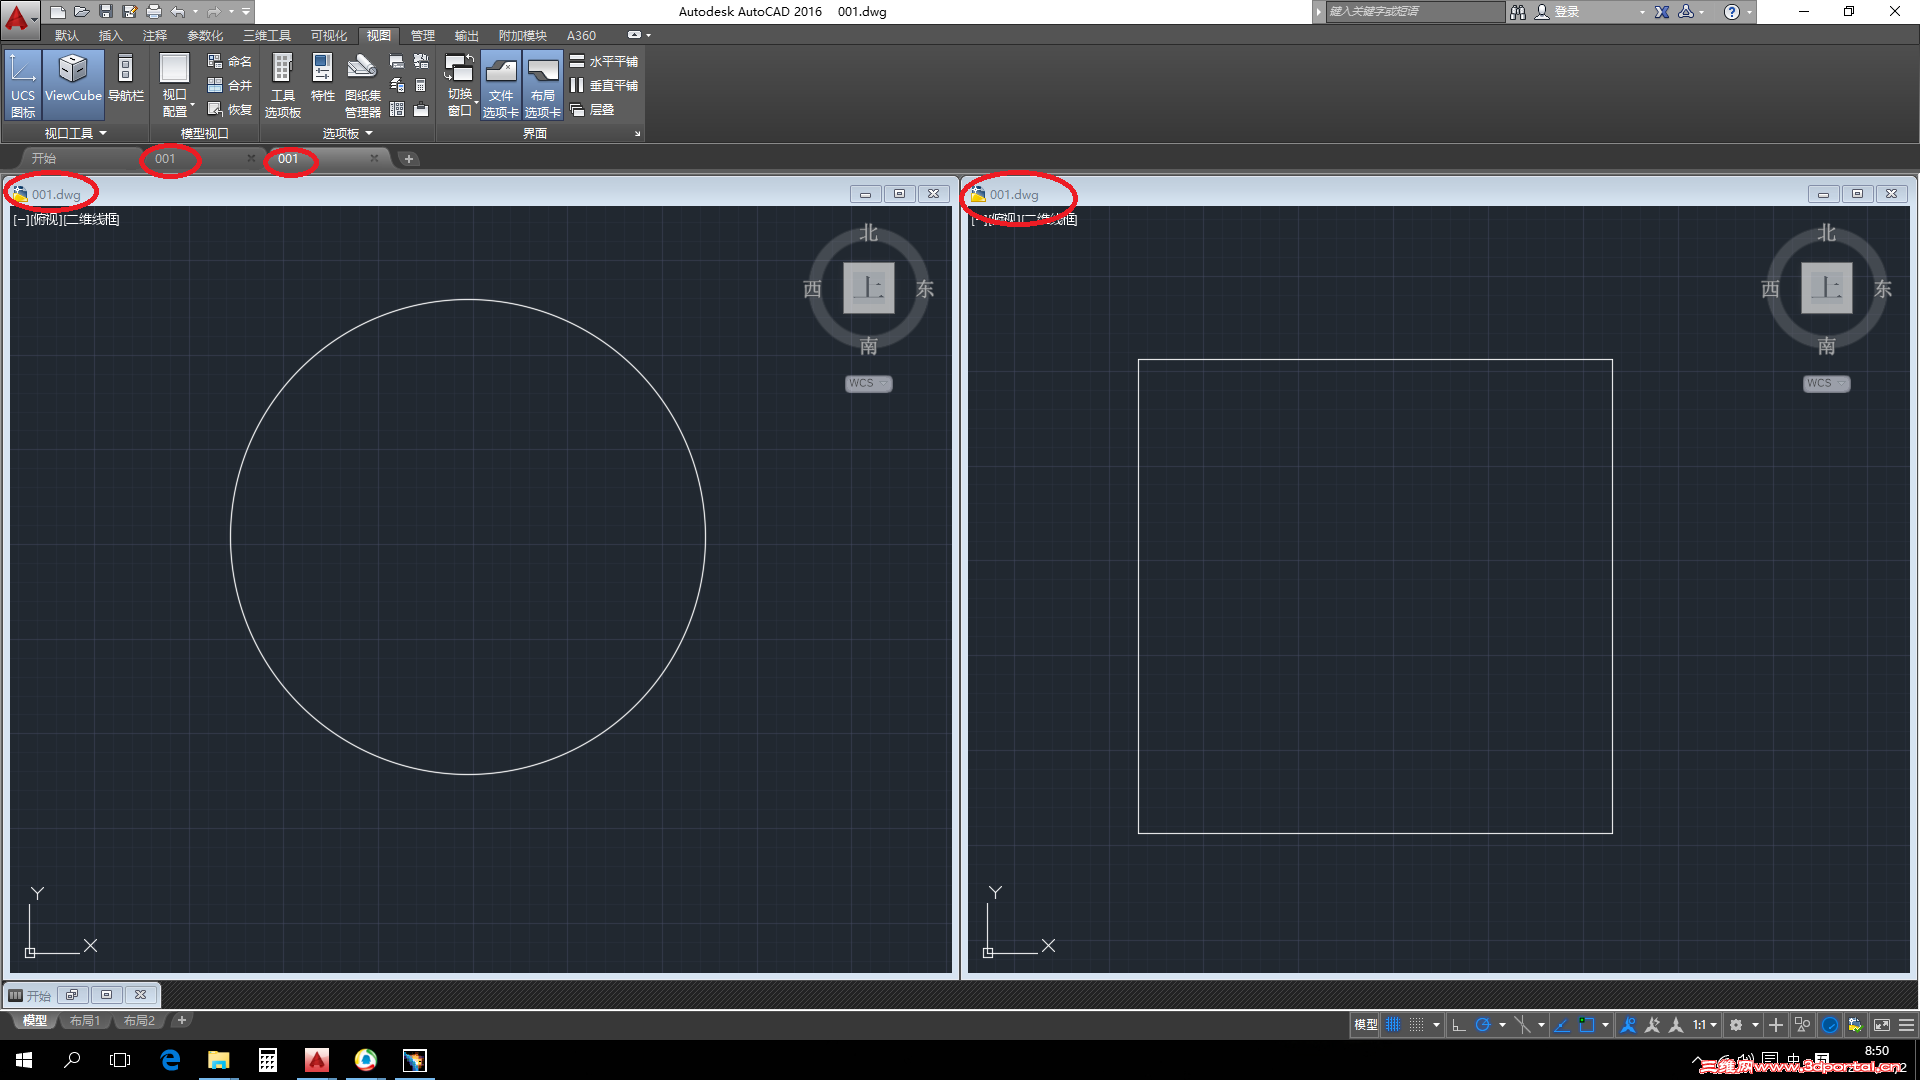Toggle grid display in status bar
The height and width of the screenshot is (1080, 1920).
tap(1393, 1025)
